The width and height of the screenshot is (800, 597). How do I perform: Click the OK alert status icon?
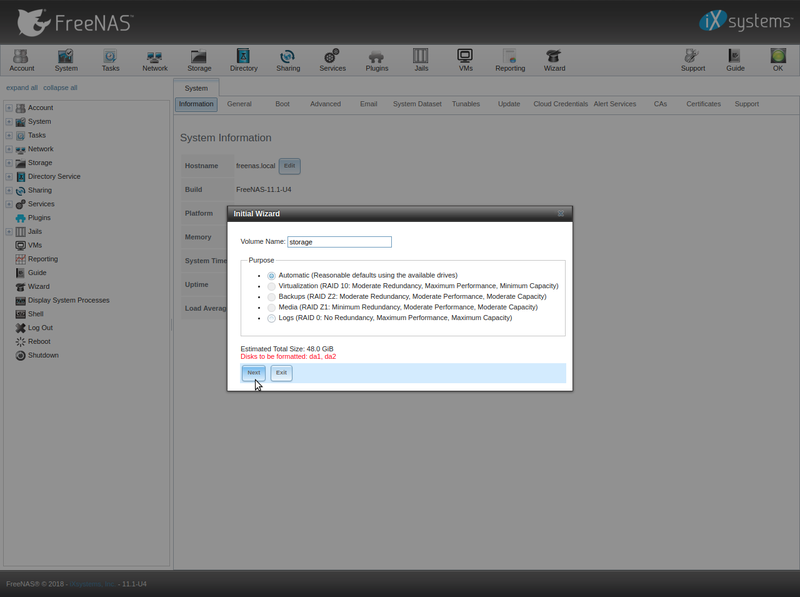coord(778,60)
